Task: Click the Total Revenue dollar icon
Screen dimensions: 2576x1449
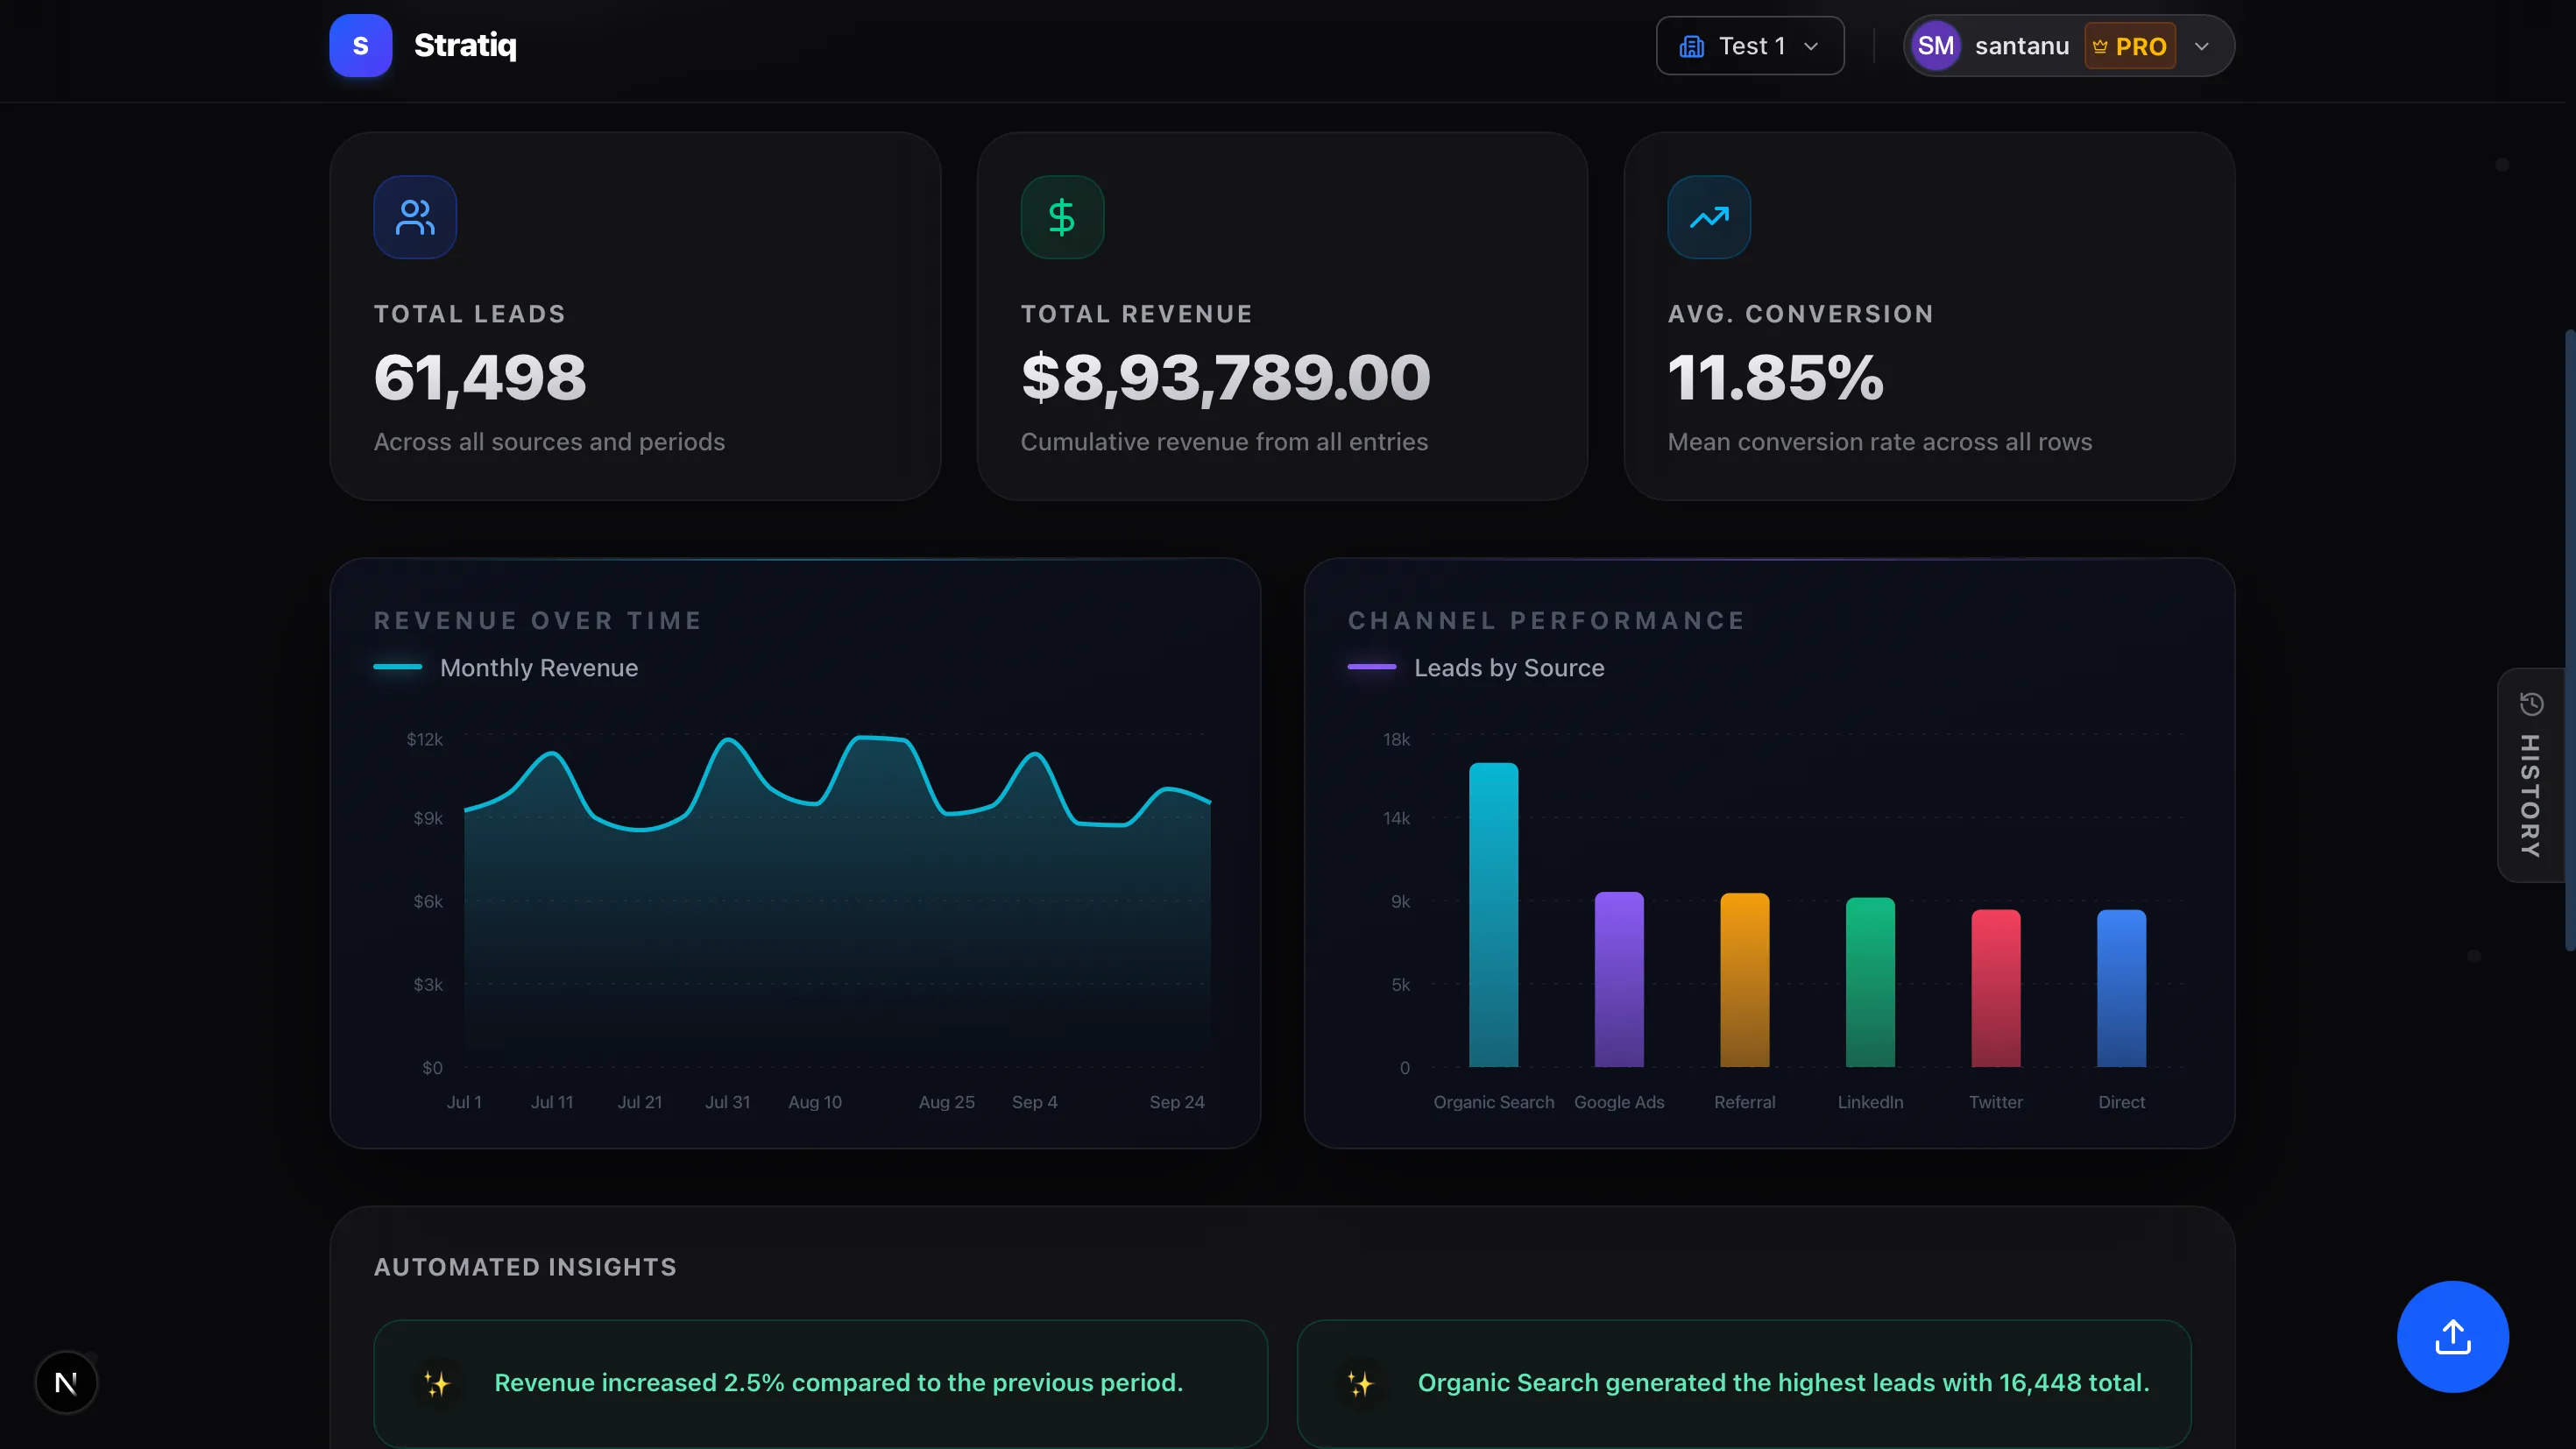Action: pyautogui.click(x=1062, y=217)
